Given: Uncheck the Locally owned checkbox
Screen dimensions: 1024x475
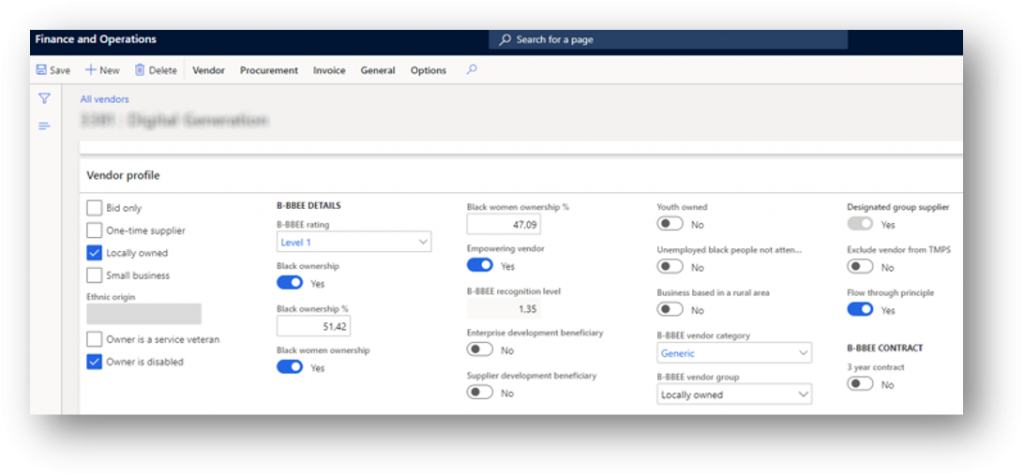Looking at the screenshot, I should coord(94,253).
